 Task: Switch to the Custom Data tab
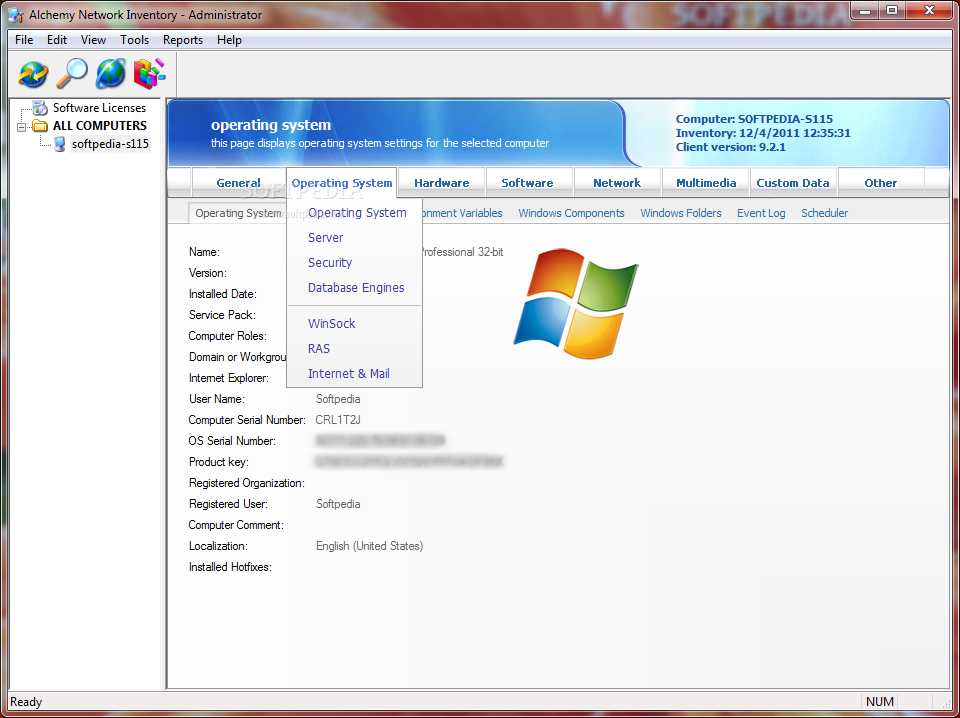pos(793,182)
